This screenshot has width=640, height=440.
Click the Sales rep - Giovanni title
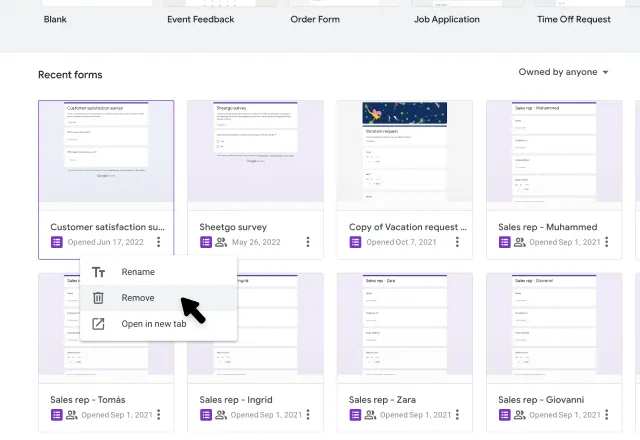coord(541,400)
